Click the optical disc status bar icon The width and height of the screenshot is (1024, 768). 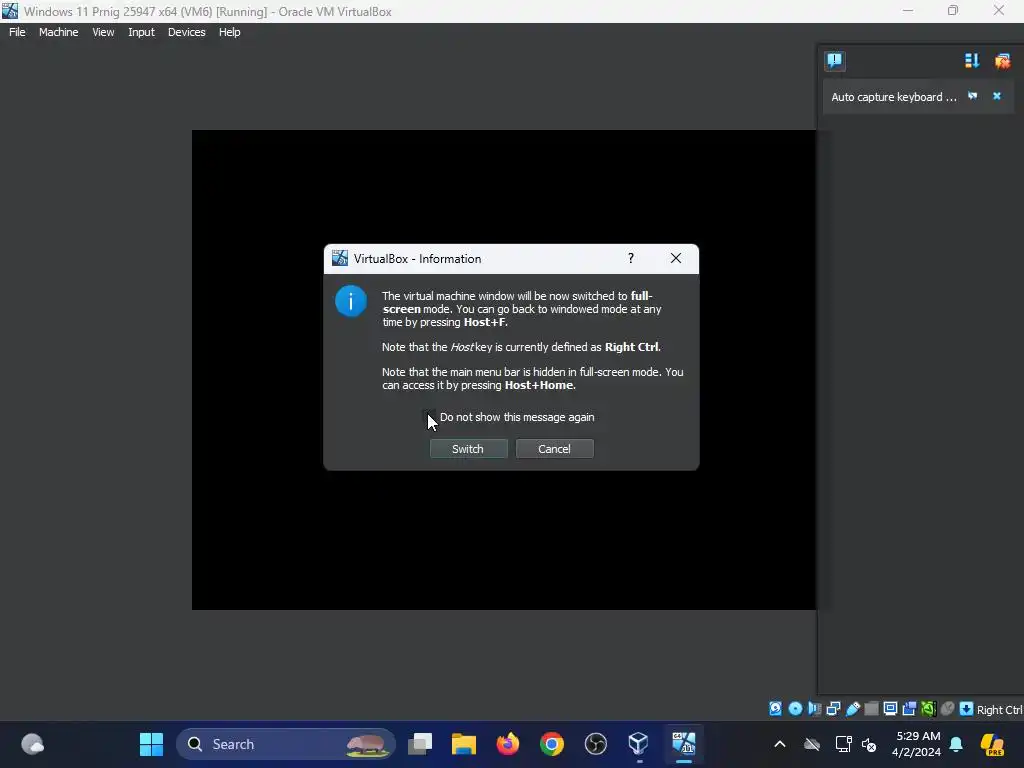795,709
